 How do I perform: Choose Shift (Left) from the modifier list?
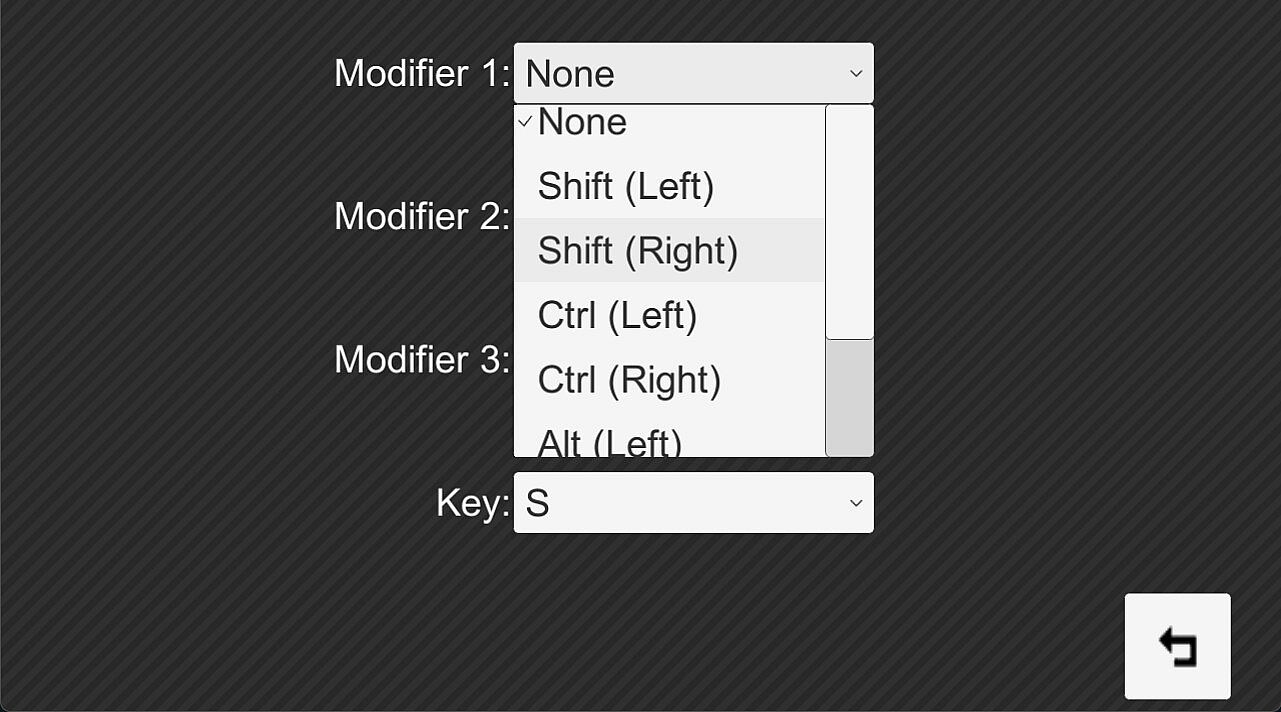coord(626,186)
